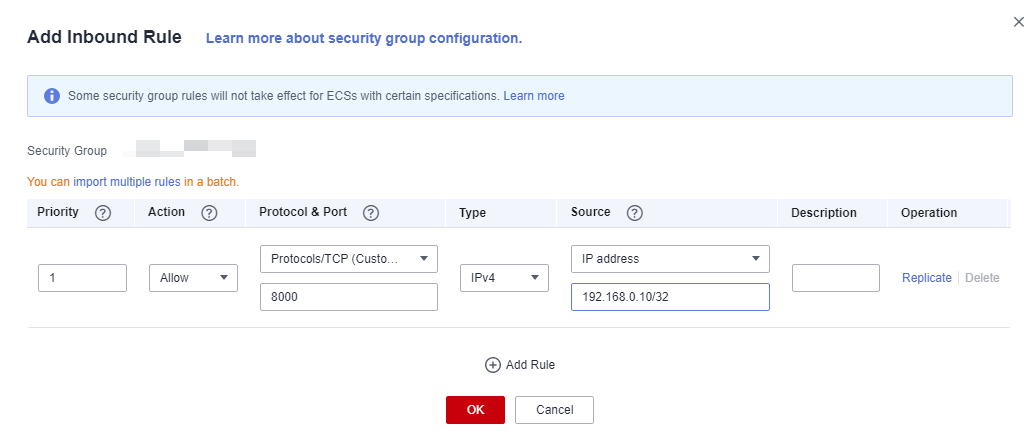Click the import multiple rules link

[x=127, y=182]
